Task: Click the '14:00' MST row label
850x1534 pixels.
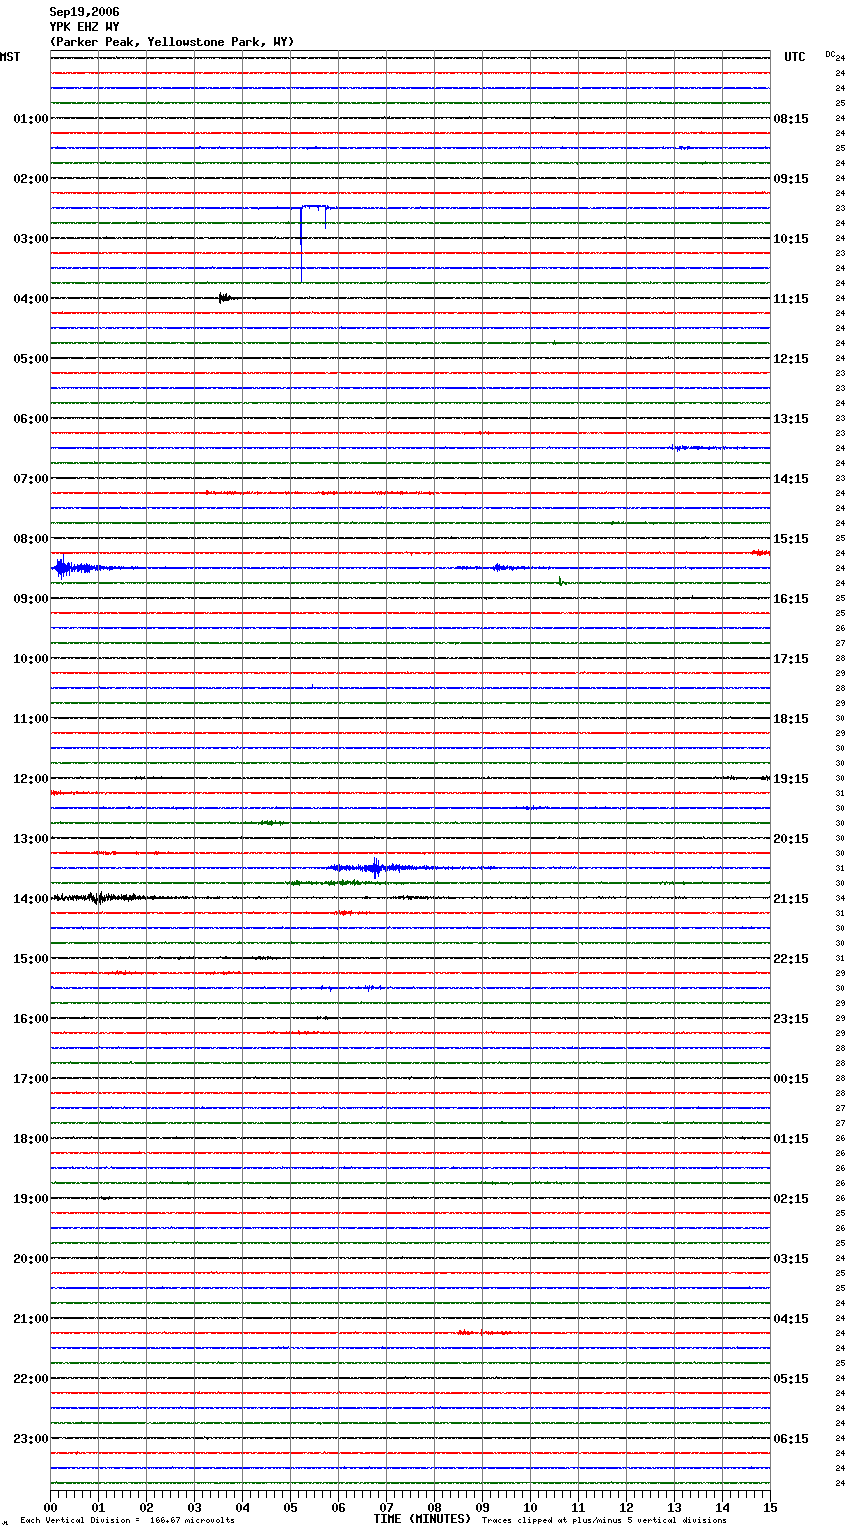Action: (x=31, y=899)
